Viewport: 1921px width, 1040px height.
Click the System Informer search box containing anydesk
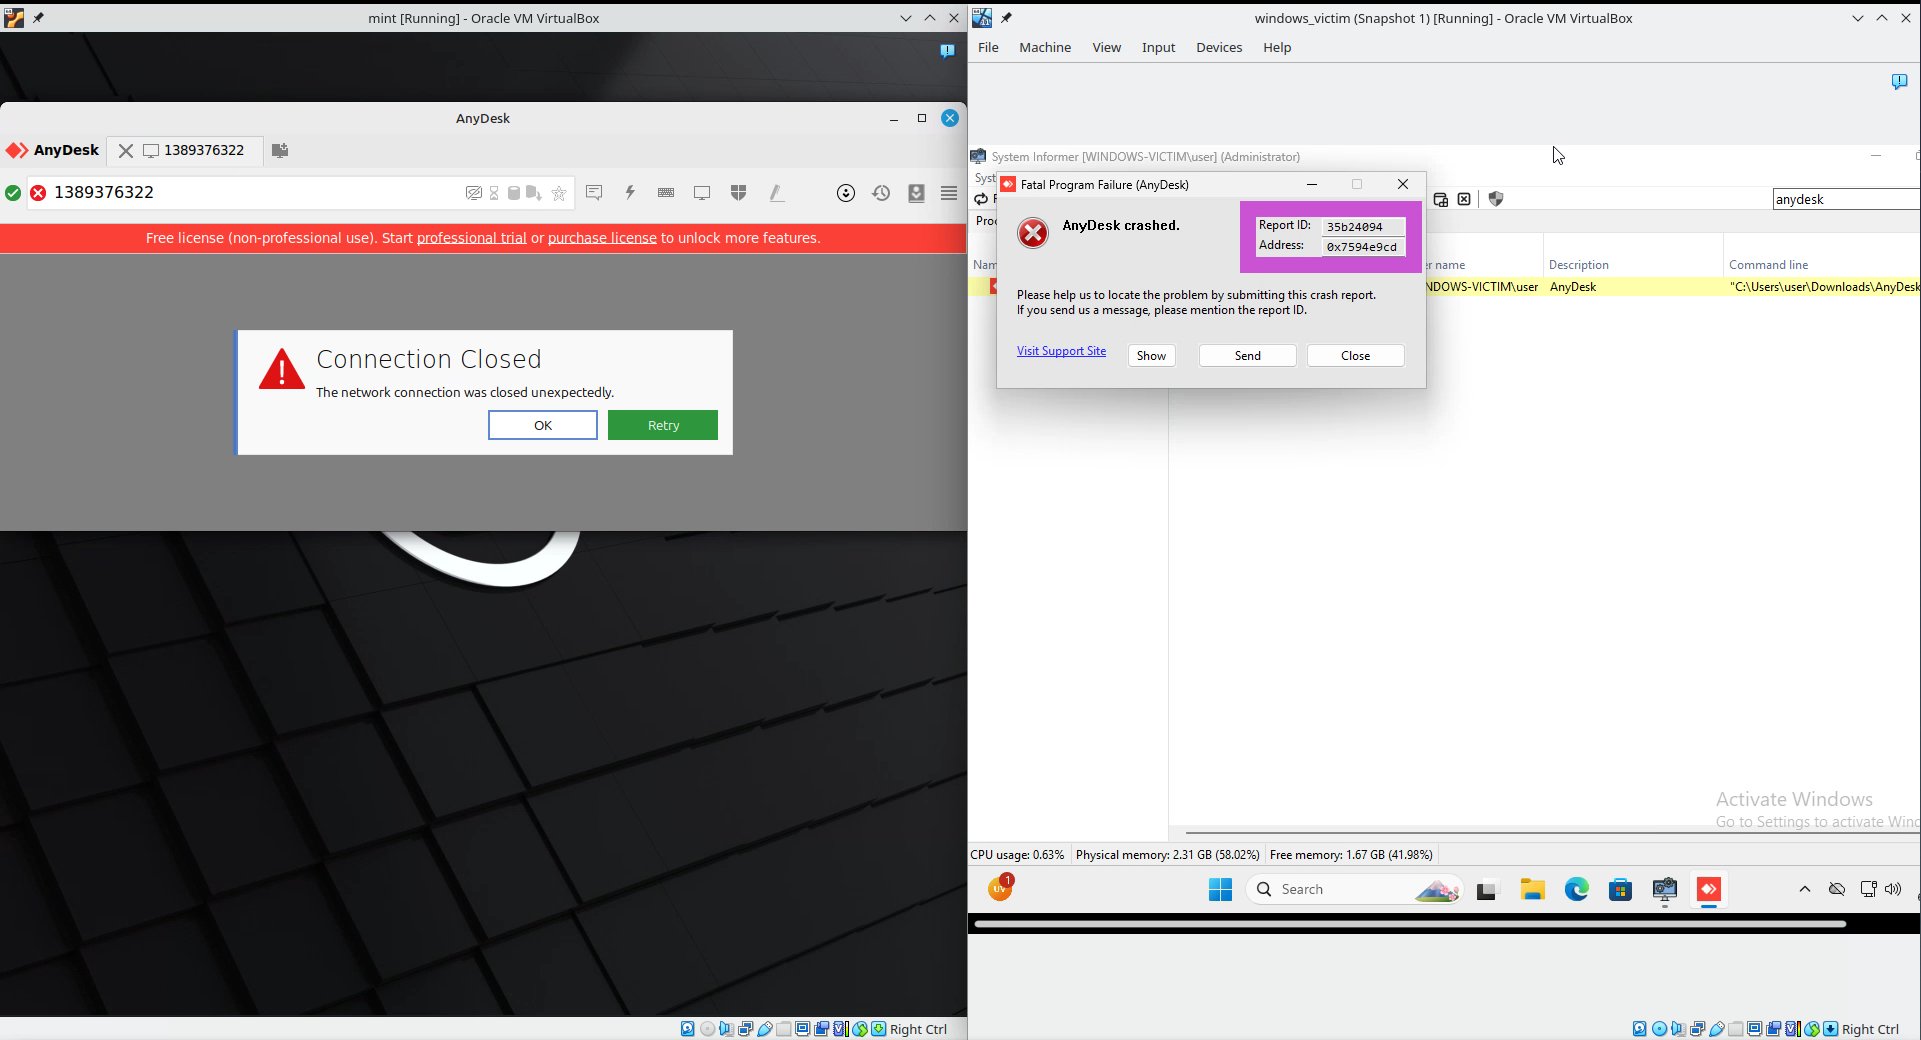pos(1846,199)
